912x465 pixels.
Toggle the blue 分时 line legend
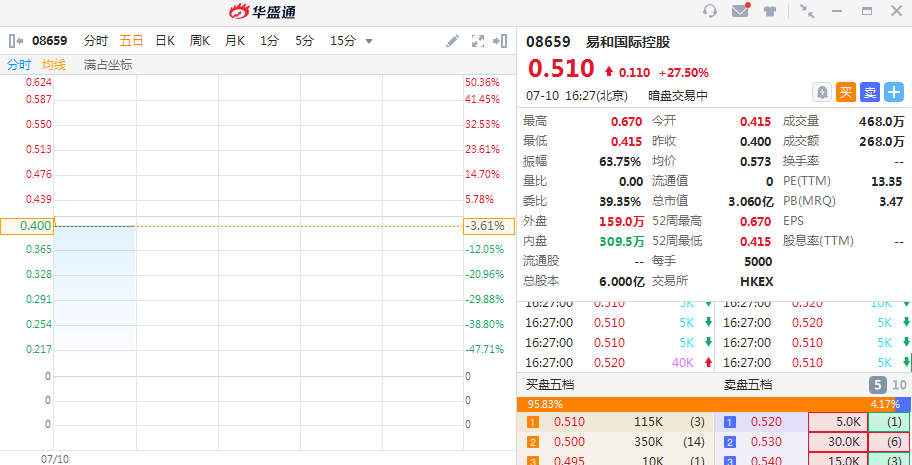(19, 65)
